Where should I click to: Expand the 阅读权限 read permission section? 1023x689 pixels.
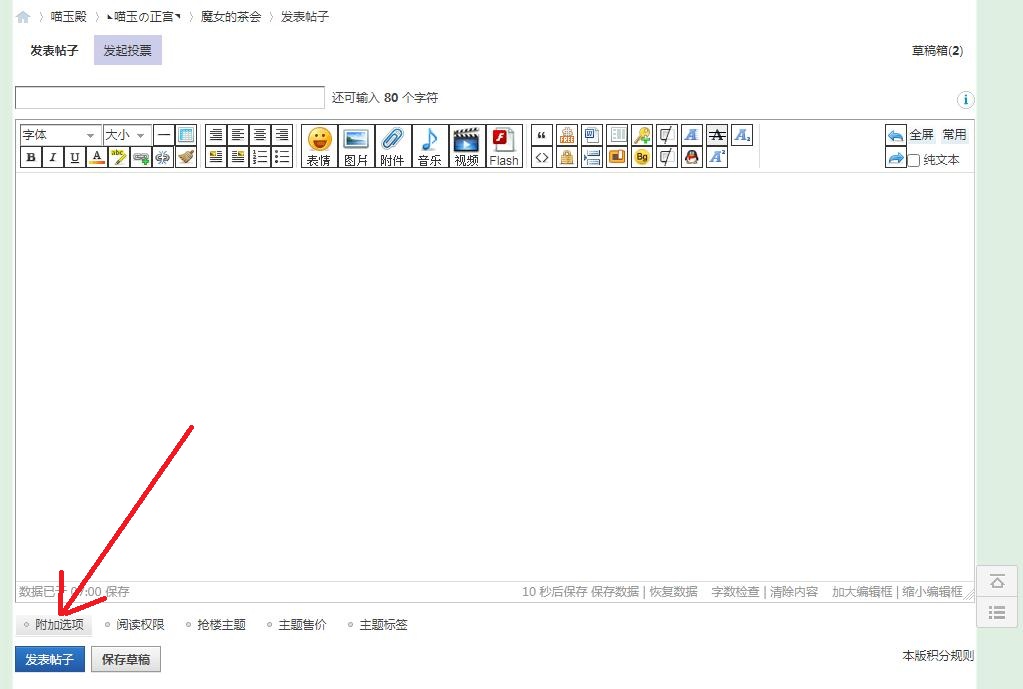tap(140, 625)
